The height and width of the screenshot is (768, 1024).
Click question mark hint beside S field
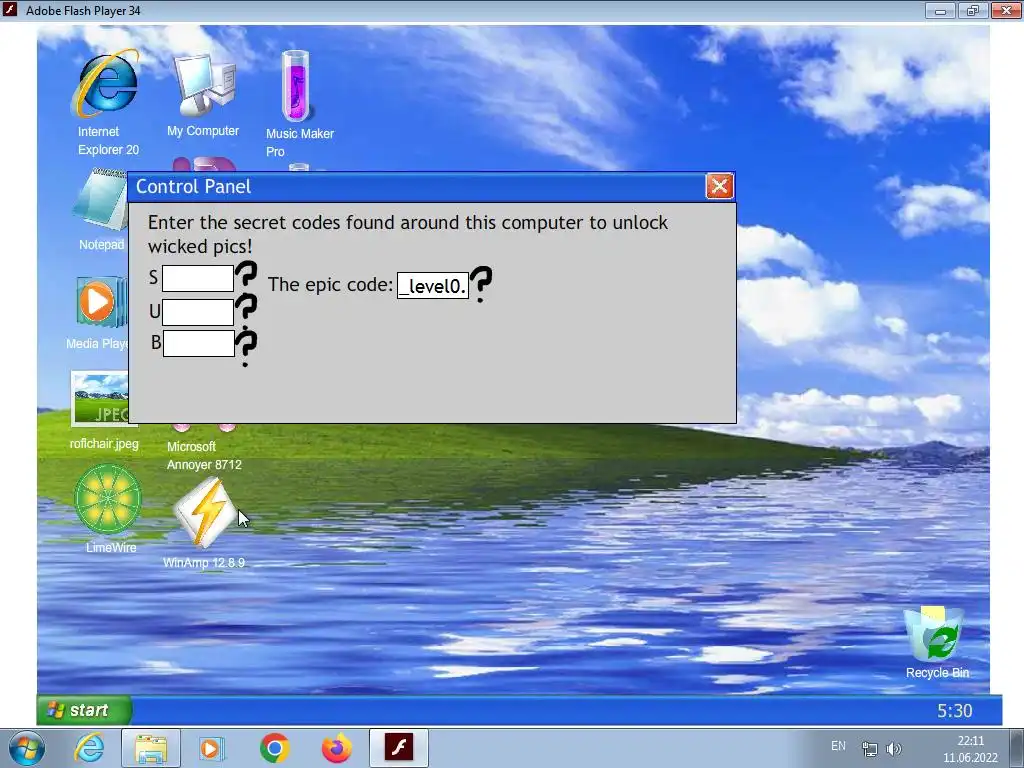(x=246, y=277)
